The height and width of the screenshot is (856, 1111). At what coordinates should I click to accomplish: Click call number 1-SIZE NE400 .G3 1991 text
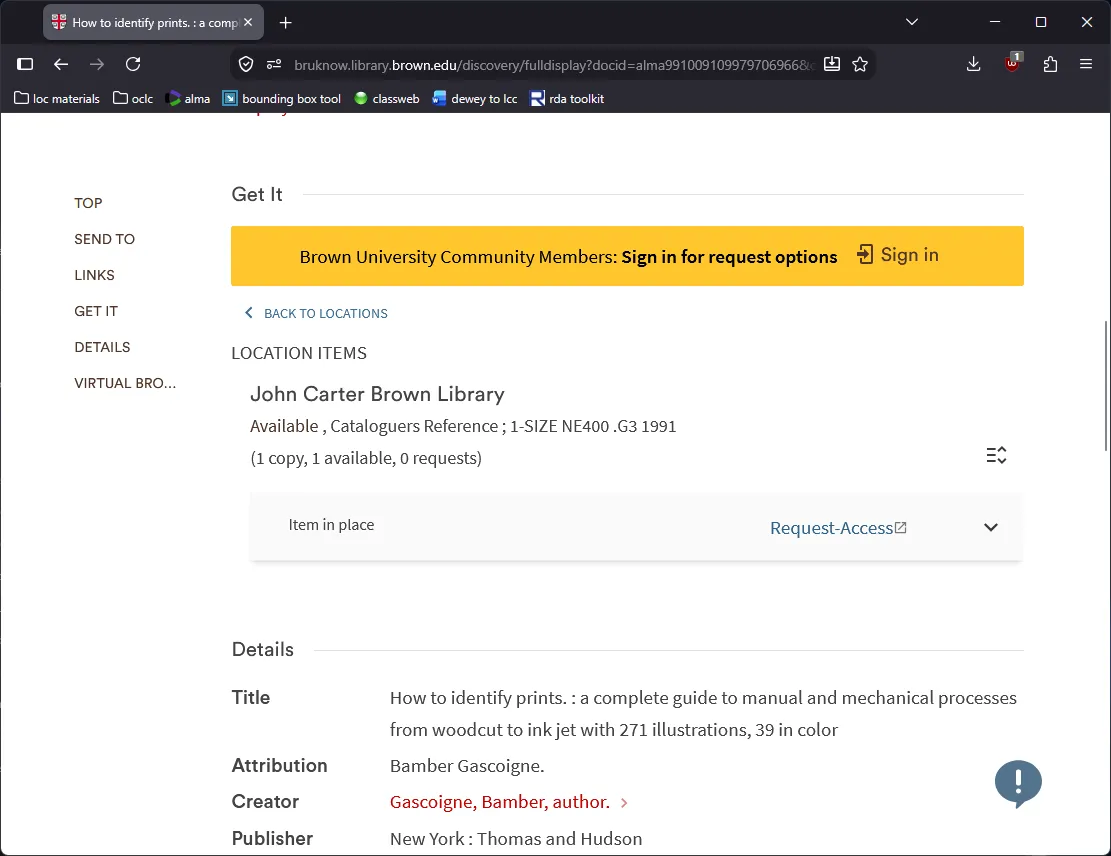pyautogui.click(x=593, y=427)
